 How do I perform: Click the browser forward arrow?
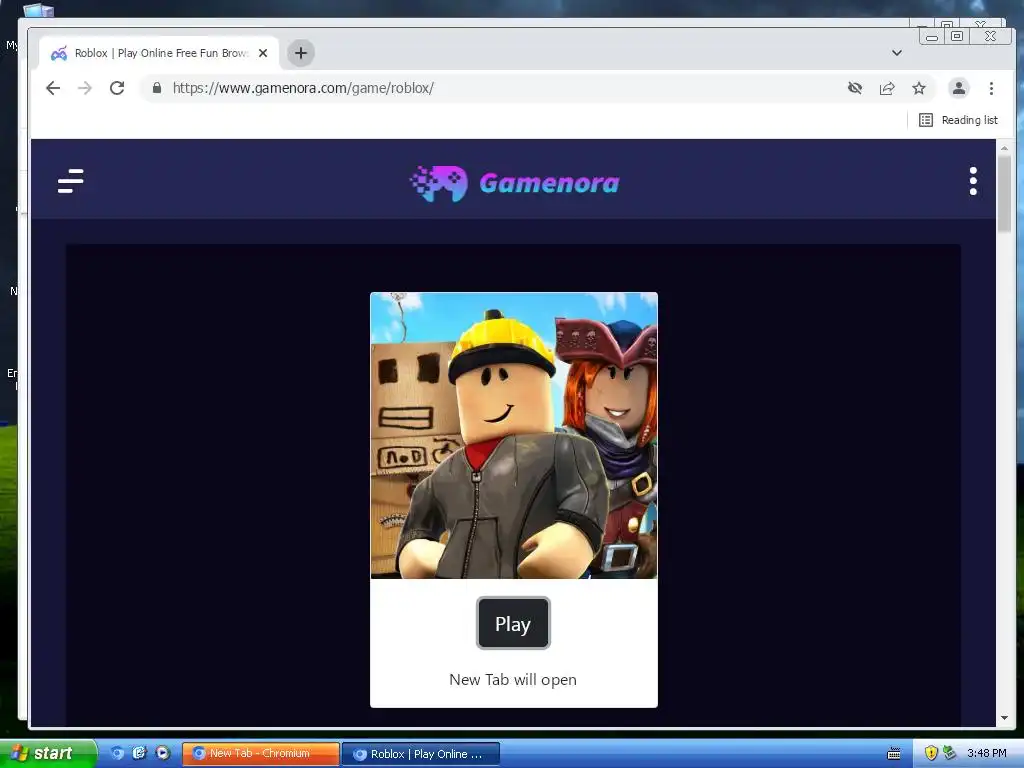[x=85, y=88]
